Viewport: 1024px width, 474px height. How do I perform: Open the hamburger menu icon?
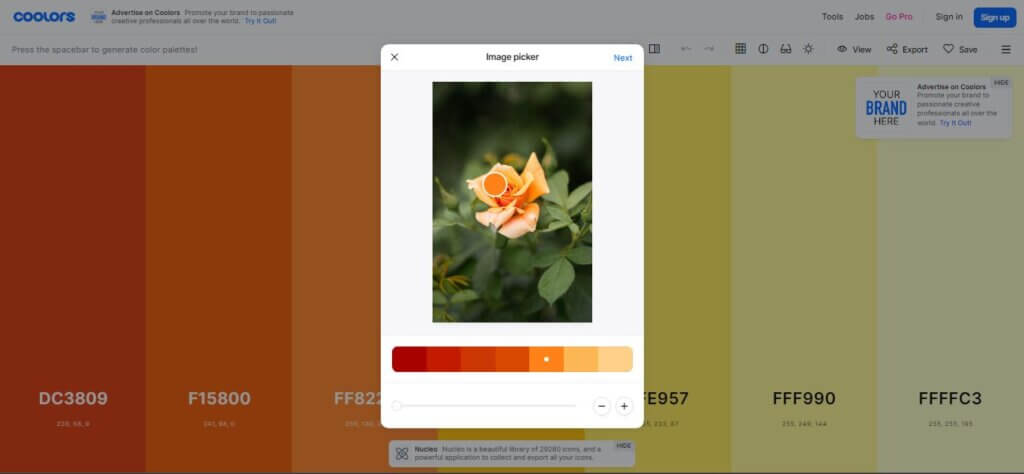[1006, 49]
